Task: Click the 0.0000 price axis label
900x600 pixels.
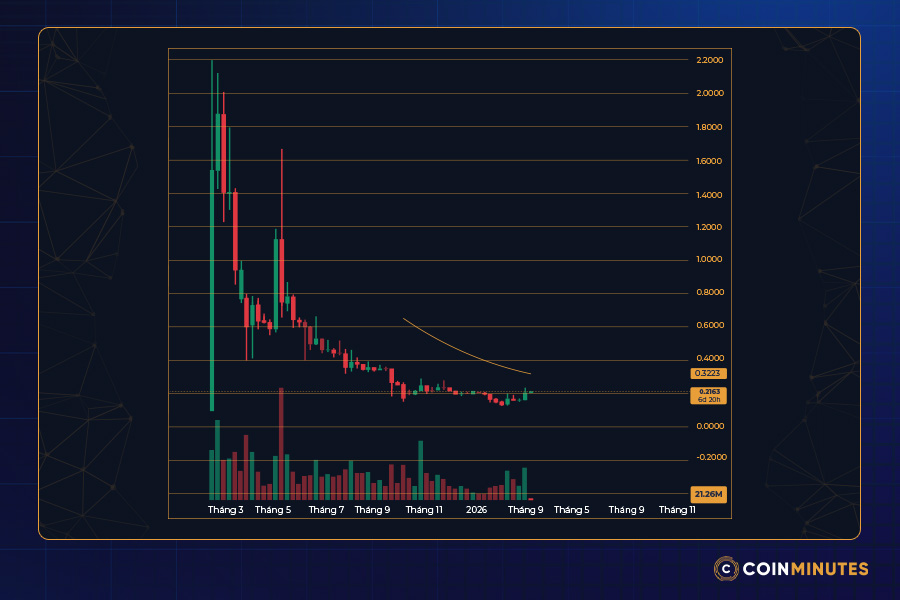Action: (709, 427)
